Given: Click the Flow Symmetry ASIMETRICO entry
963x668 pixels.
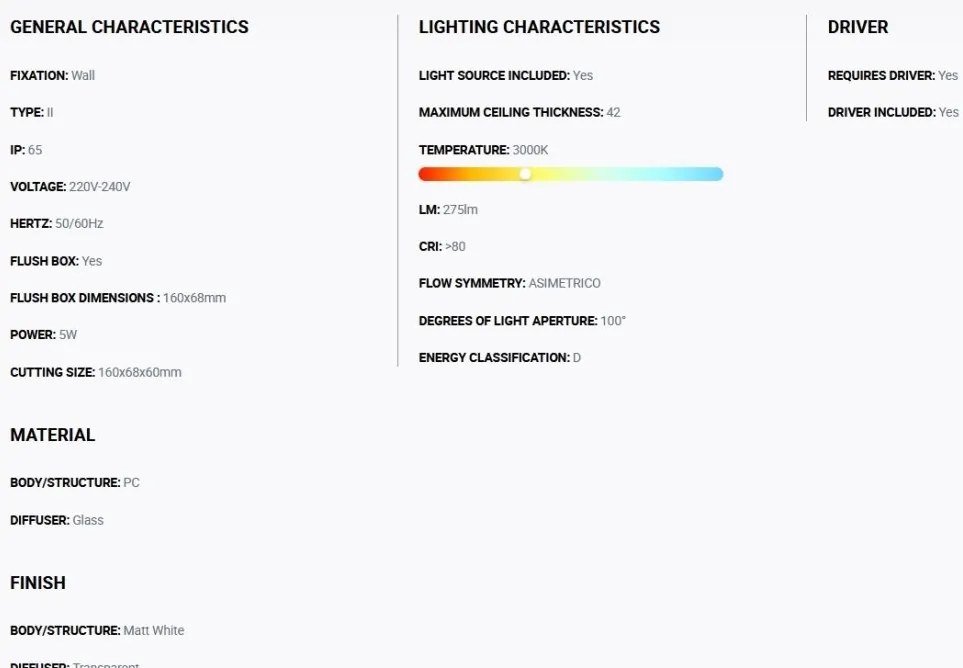Looking at the screenshot, I should [510, 283].
